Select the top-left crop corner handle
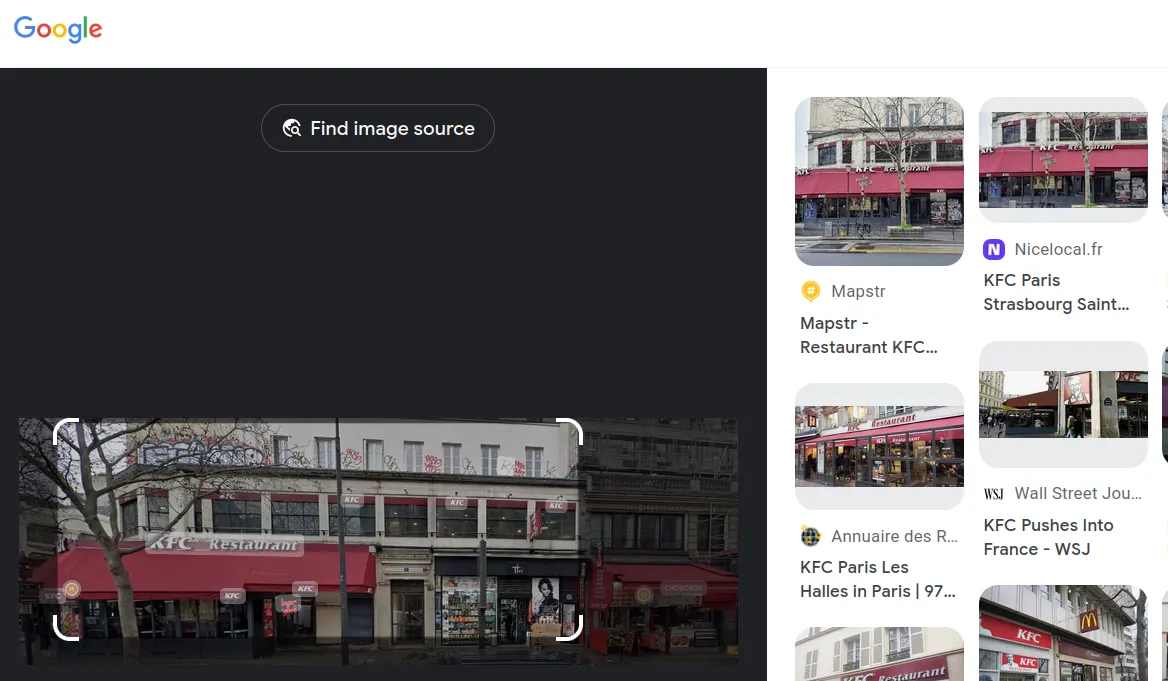The width and height of the screenshot is (1168, 681). pyautogui.click(x=62, y=428)
